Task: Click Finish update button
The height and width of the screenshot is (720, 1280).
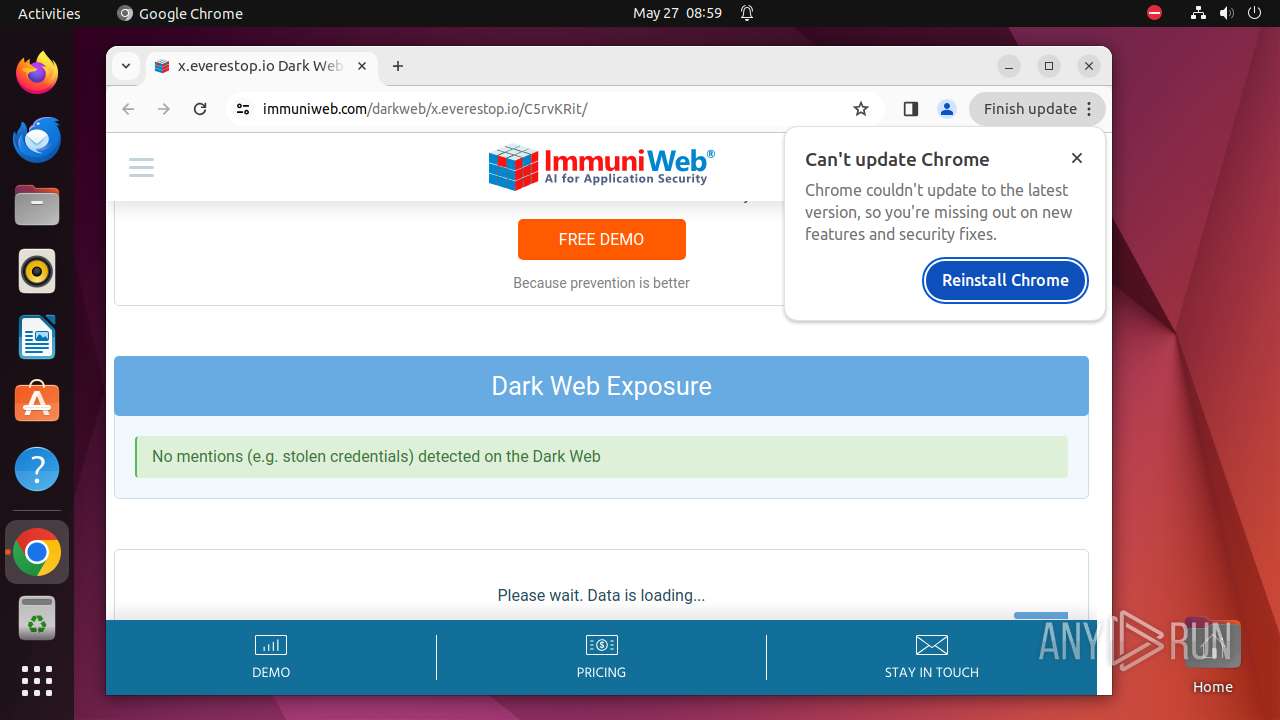Action: click(1037, 109)
